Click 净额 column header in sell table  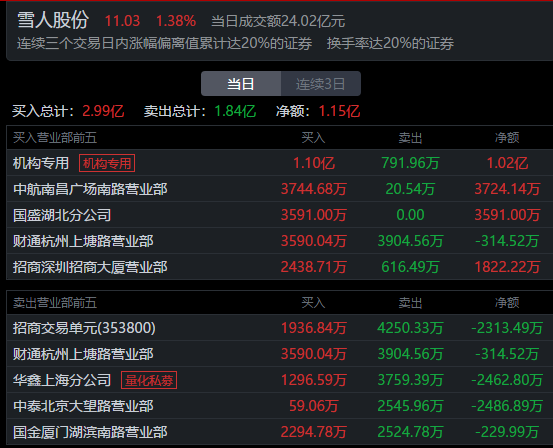[x=507, y=303]
